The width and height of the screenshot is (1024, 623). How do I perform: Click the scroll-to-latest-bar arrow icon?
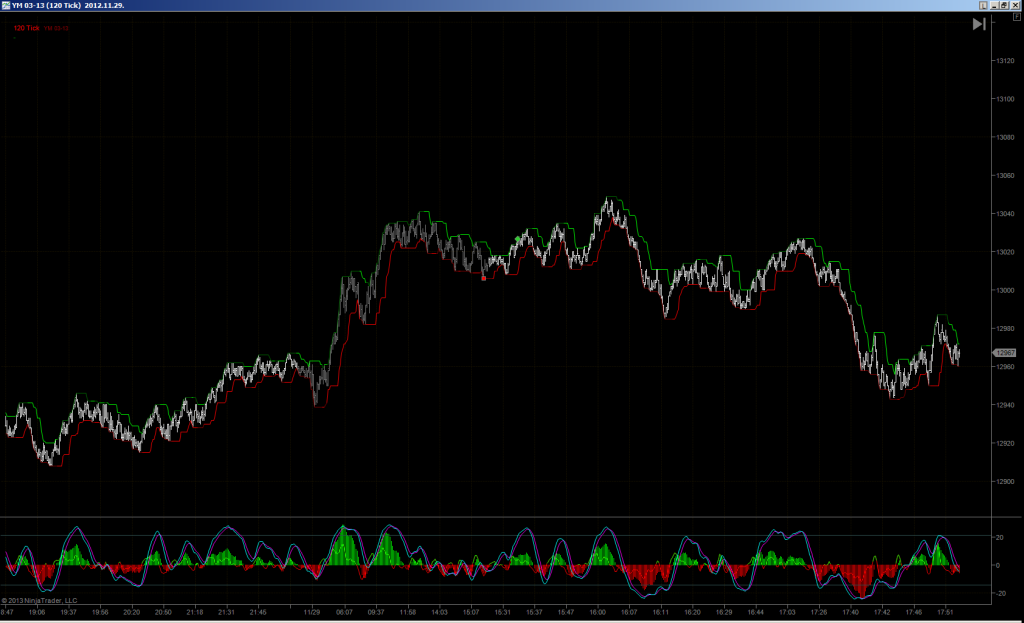coord(979,24)
